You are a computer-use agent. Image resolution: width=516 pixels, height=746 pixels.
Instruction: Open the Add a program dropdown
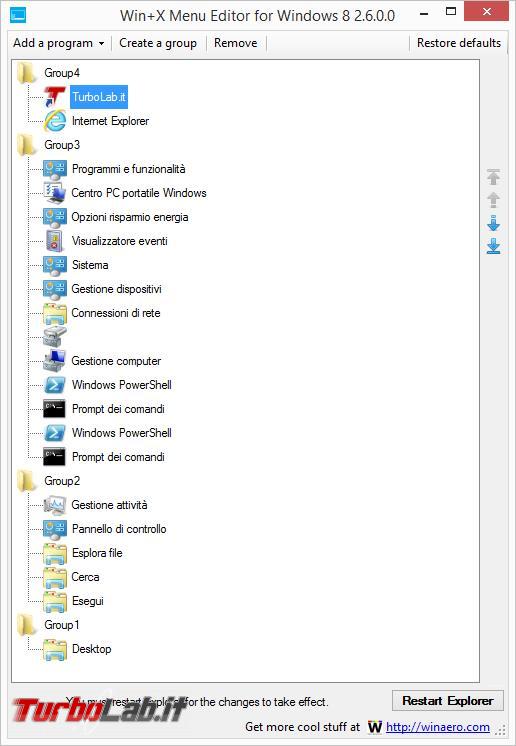click(x=58, y=43)
